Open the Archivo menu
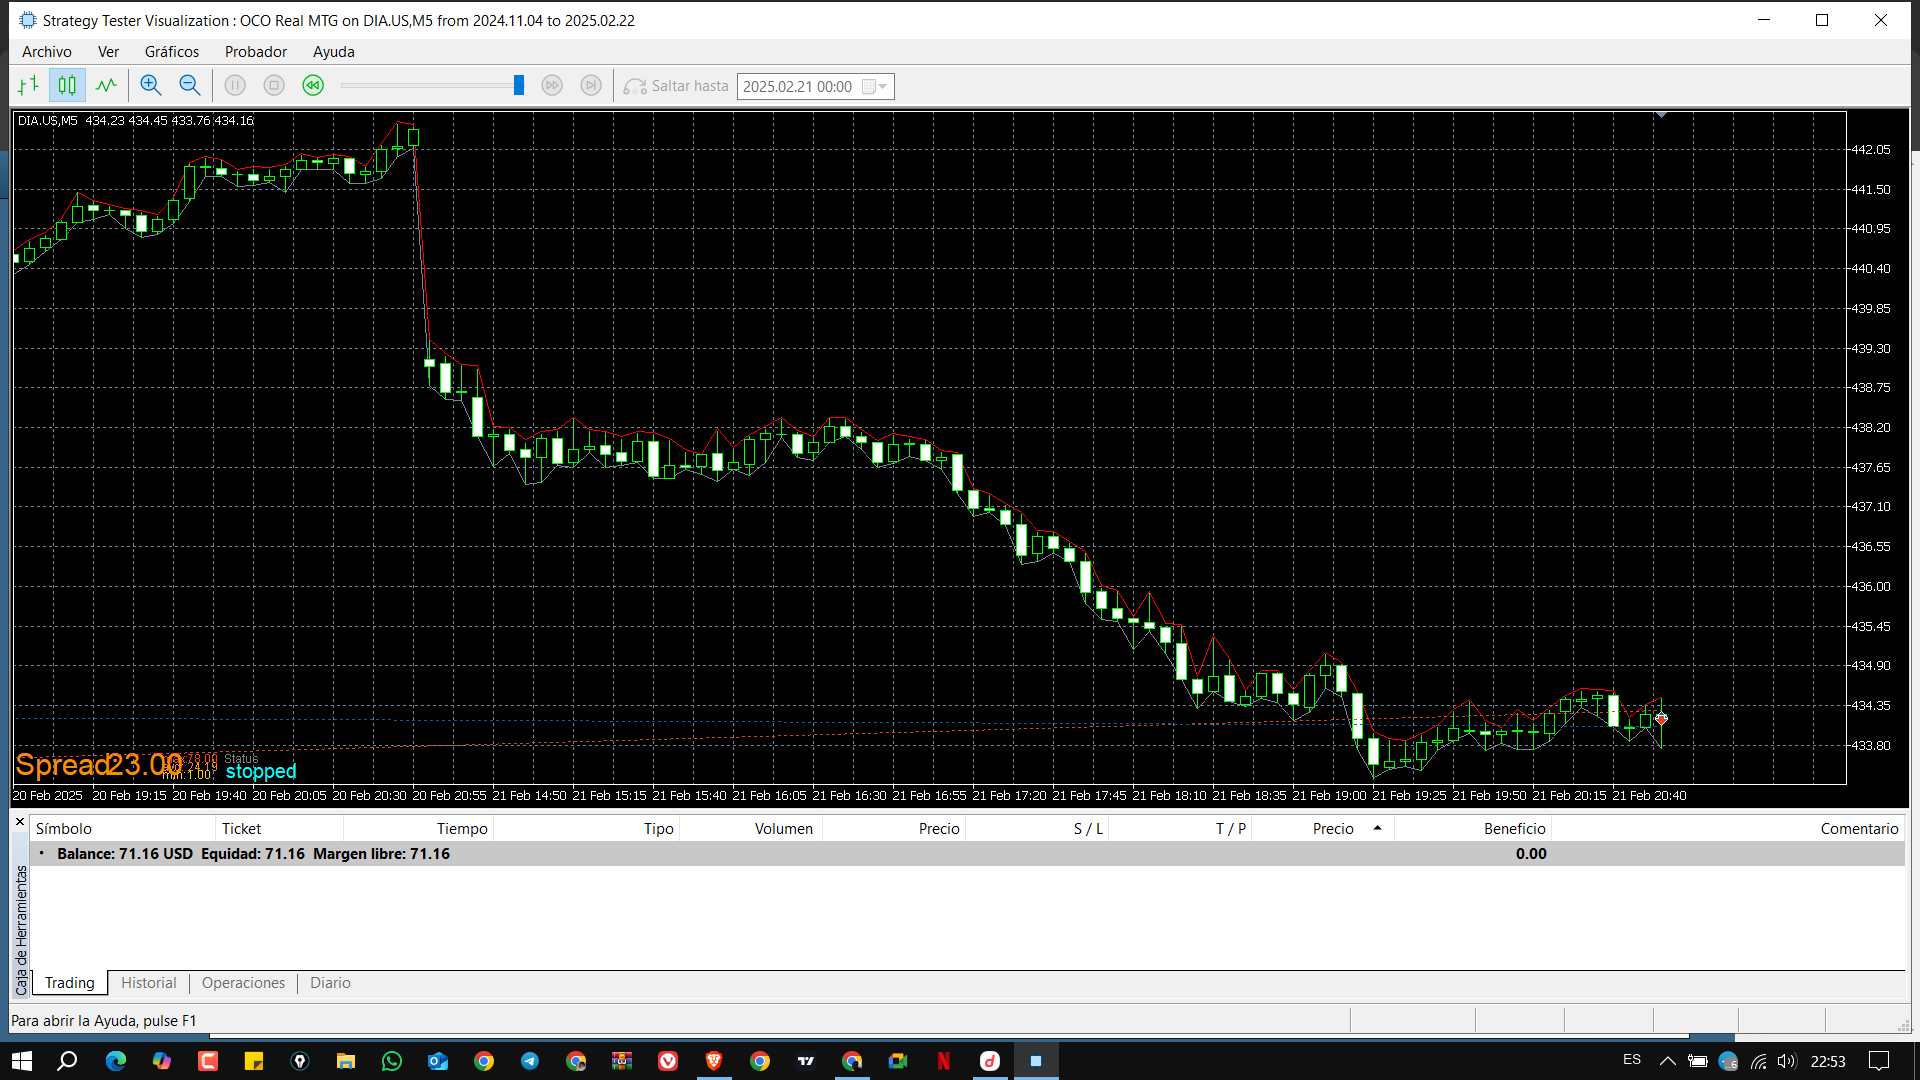1920x1080 pixels. point(47,52)
